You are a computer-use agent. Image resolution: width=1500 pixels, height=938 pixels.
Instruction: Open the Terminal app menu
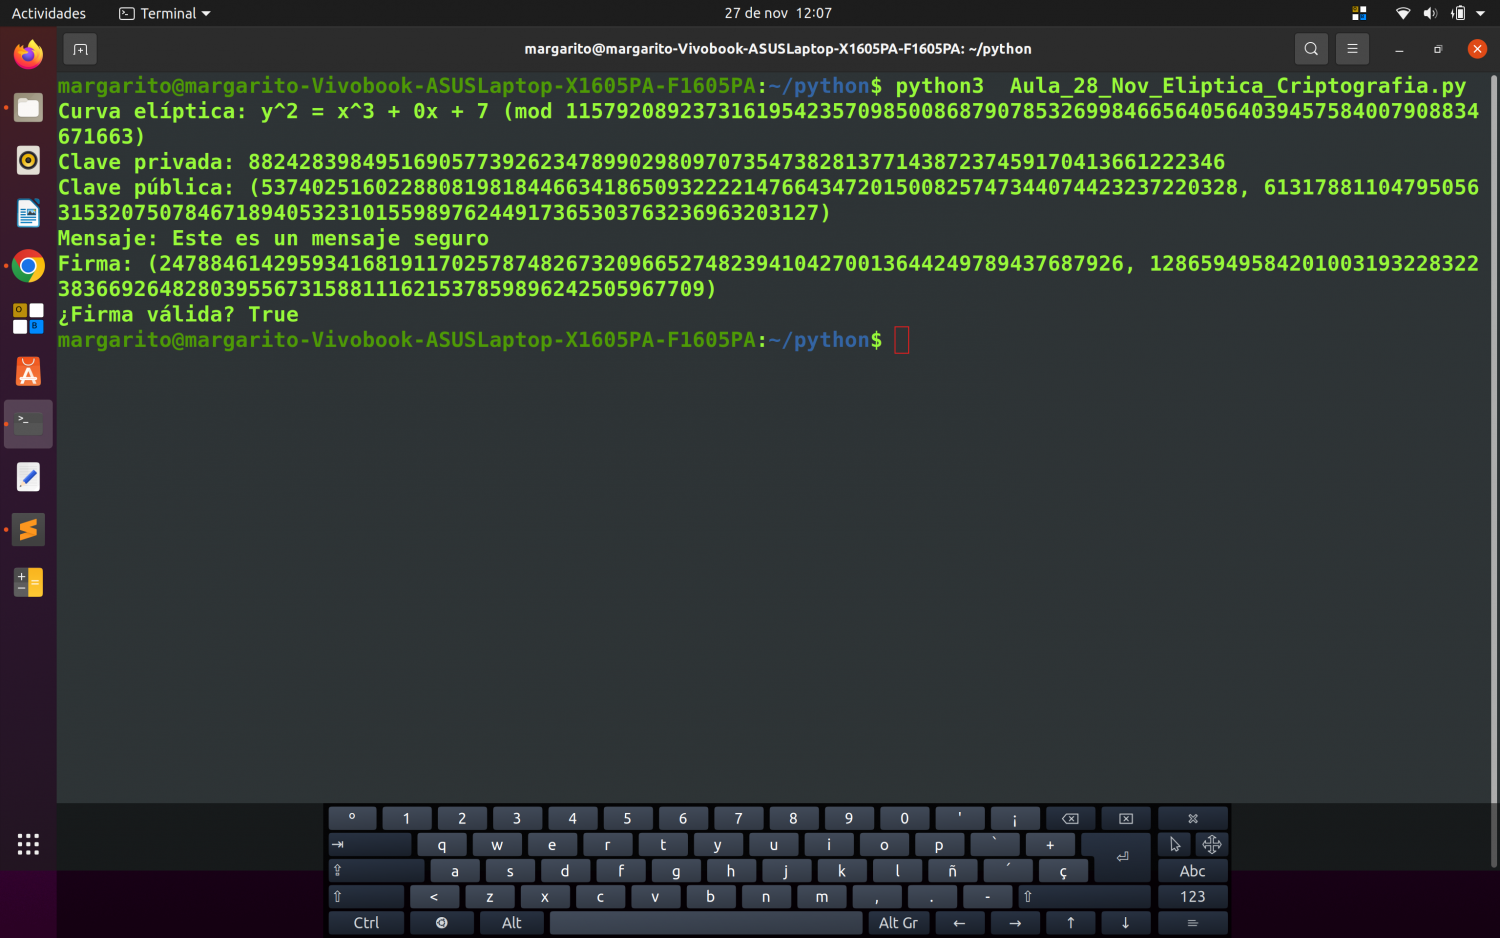(165, 13)
